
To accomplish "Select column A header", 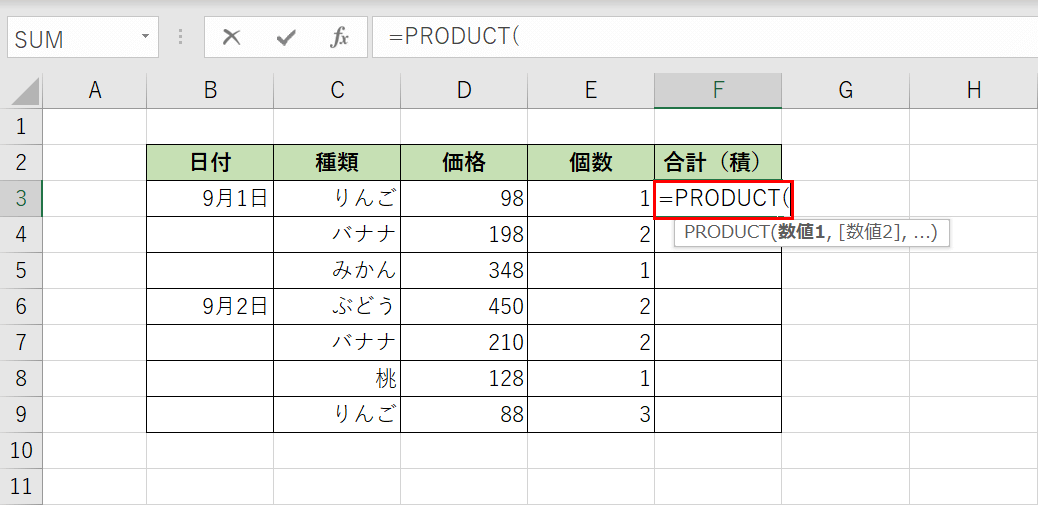I will [x=95, y=91].
